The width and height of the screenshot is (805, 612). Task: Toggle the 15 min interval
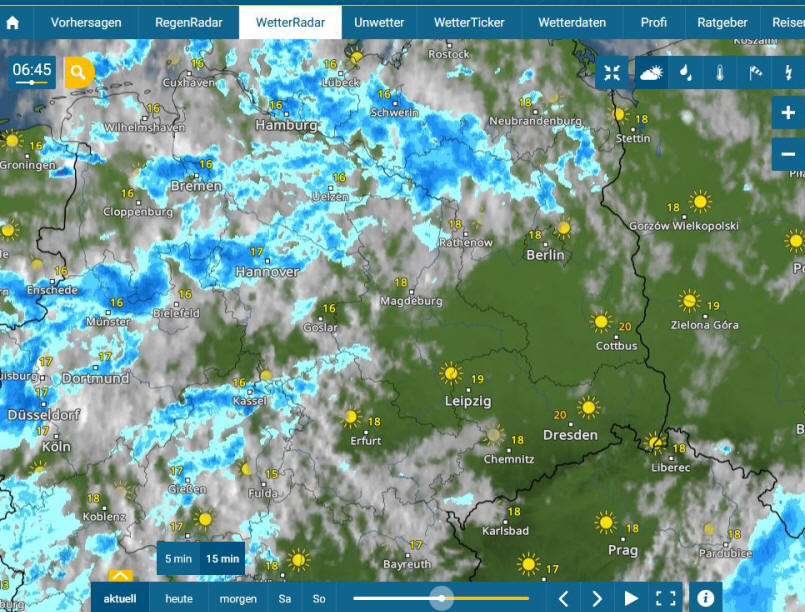222,559
